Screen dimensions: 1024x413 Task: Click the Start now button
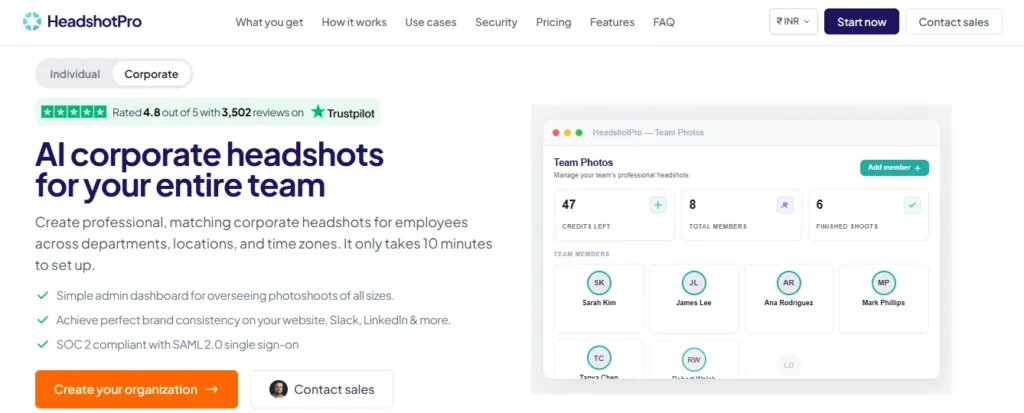tap(861, 22)
